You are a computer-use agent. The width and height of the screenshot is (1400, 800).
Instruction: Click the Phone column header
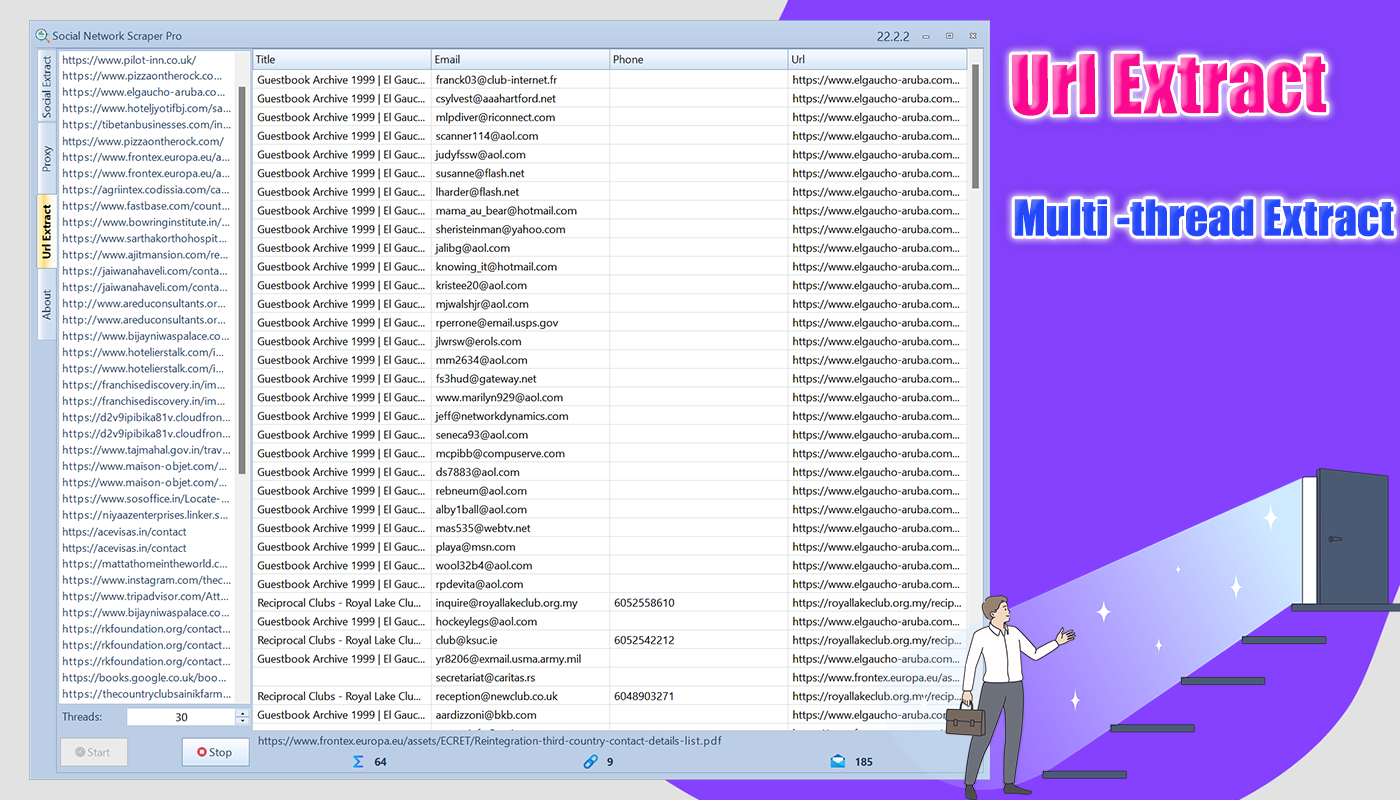coord(698,58)
